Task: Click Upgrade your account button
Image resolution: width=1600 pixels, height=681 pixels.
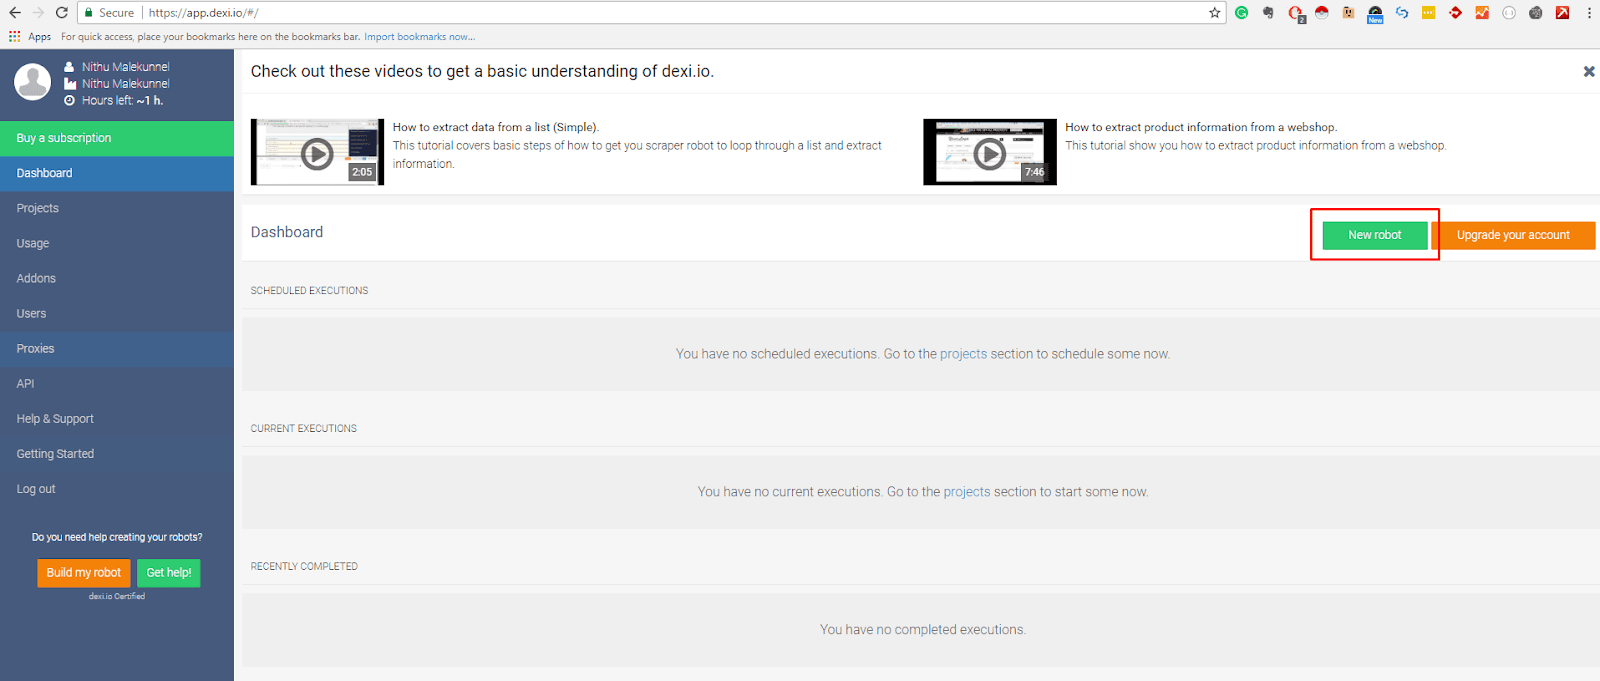Action: 1513,235
